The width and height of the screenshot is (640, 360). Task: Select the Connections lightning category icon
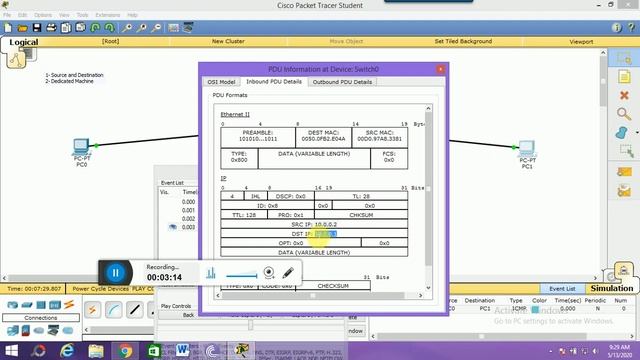click(x=69, y=304)
